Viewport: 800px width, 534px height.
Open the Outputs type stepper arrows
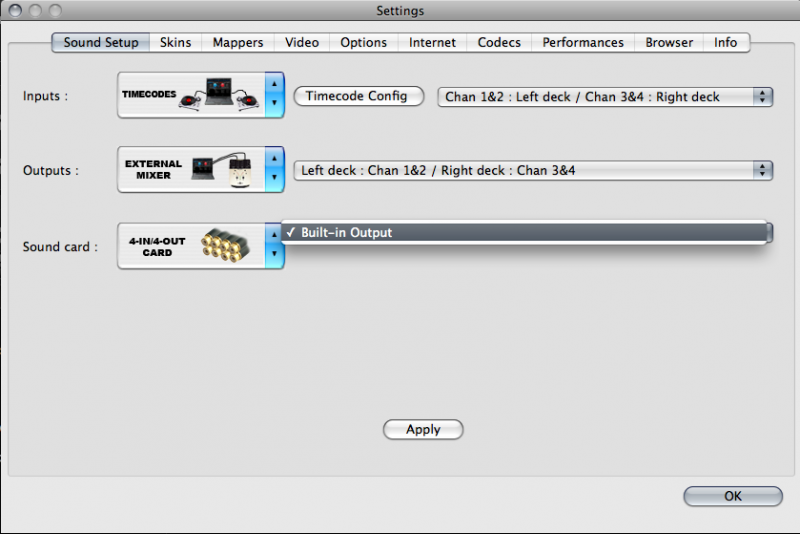pos(275,171)
